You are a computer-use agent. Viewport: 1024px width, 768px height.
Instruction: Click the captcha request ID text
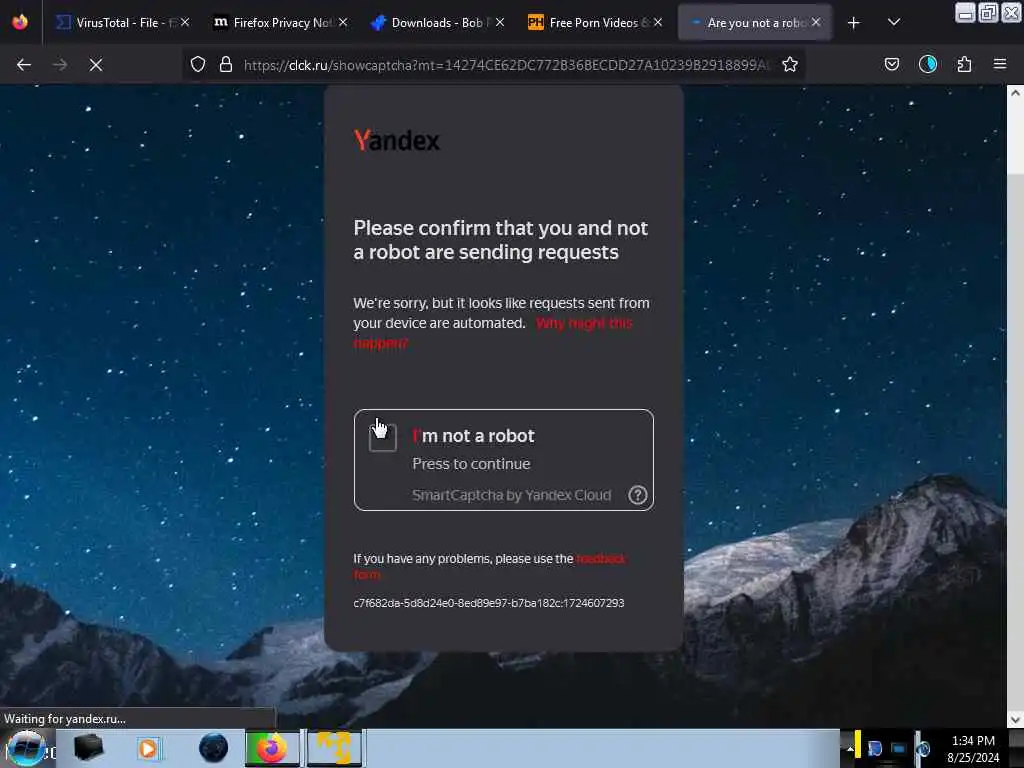[x=488, y=603]
